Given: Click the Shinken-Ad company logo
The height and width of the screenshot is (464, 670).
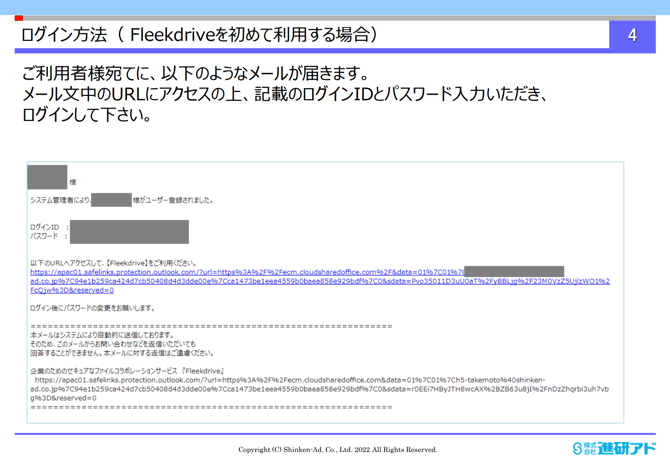Looking at the screenshot, I should point(614,448).
